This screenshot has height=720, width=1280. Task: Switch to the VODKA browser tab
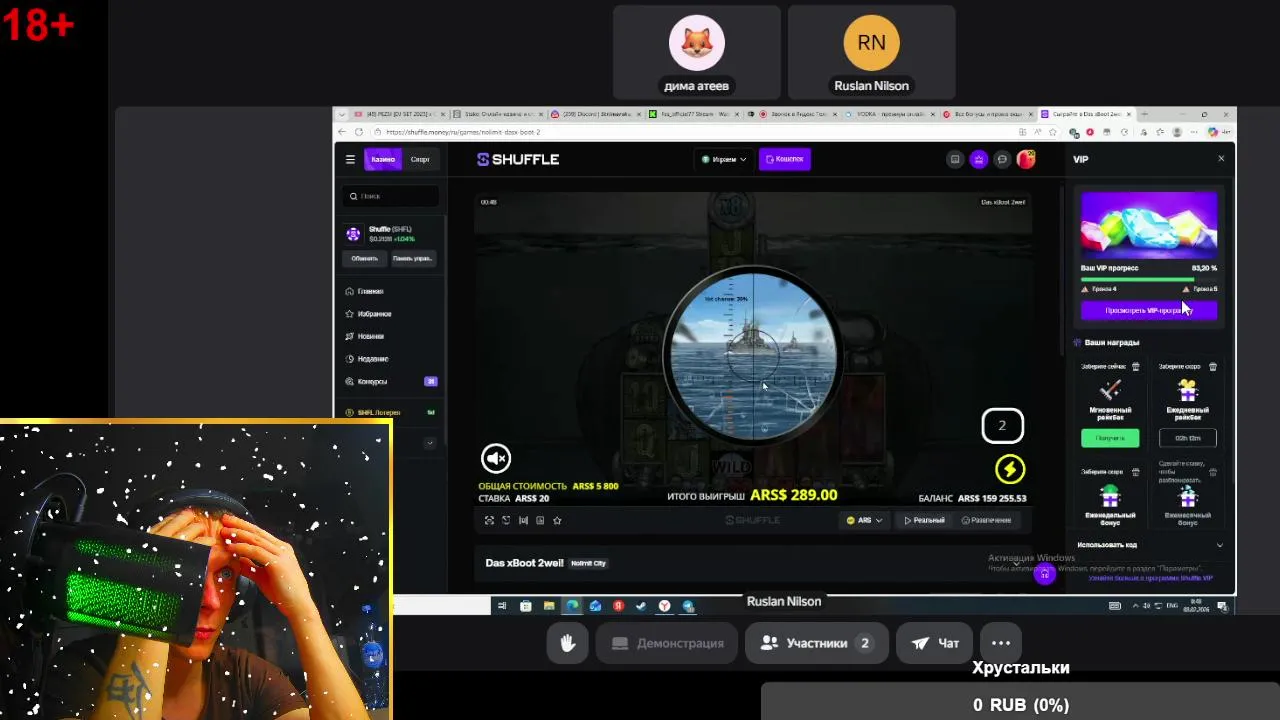pyautogui.click(x=888, y=114)
